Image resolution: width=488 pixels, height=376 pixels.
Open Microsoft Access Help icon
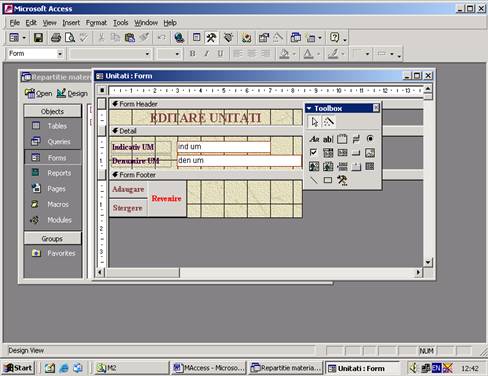334,38
